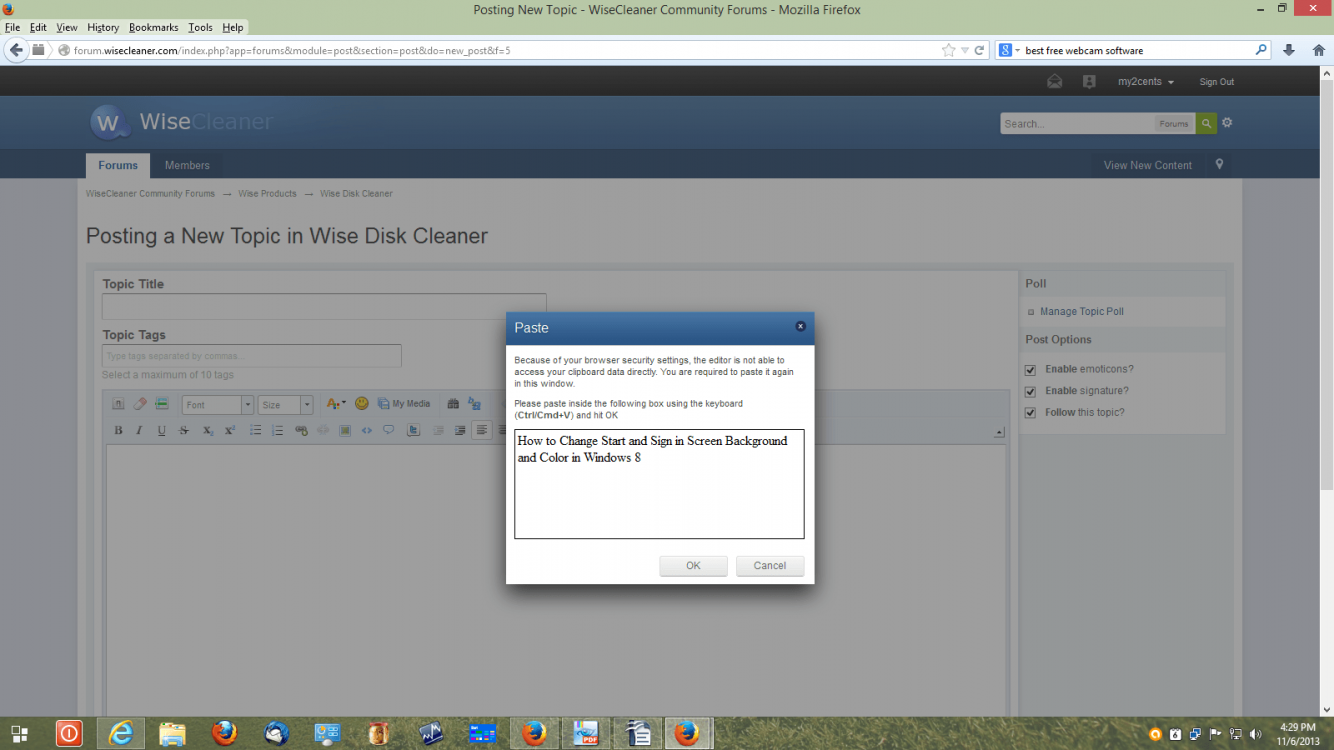Viewport: 1334px width, 750px height.
Task: Open the Firefox Downloads arrow
Action: pos(1289,50)
